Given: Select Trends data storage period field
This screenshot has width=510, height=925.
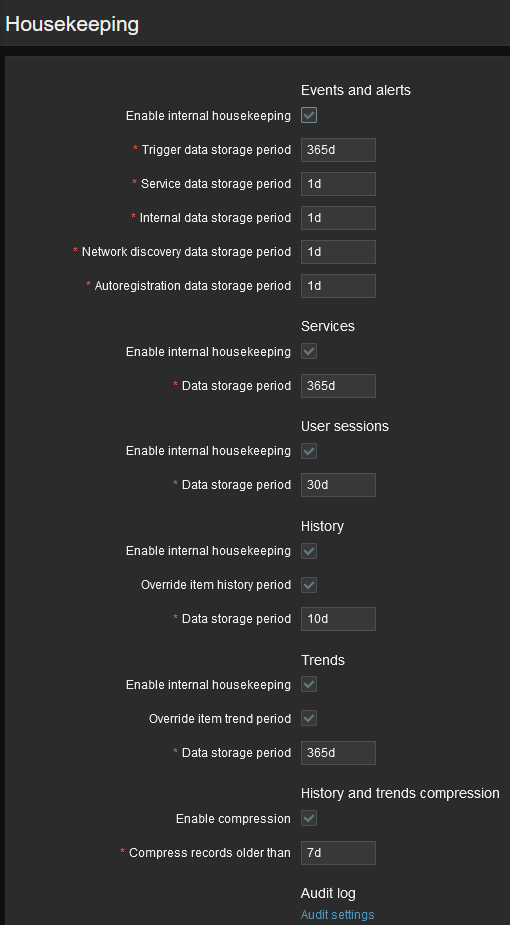Looking at the screenshot, I should [x=338, y=753].
